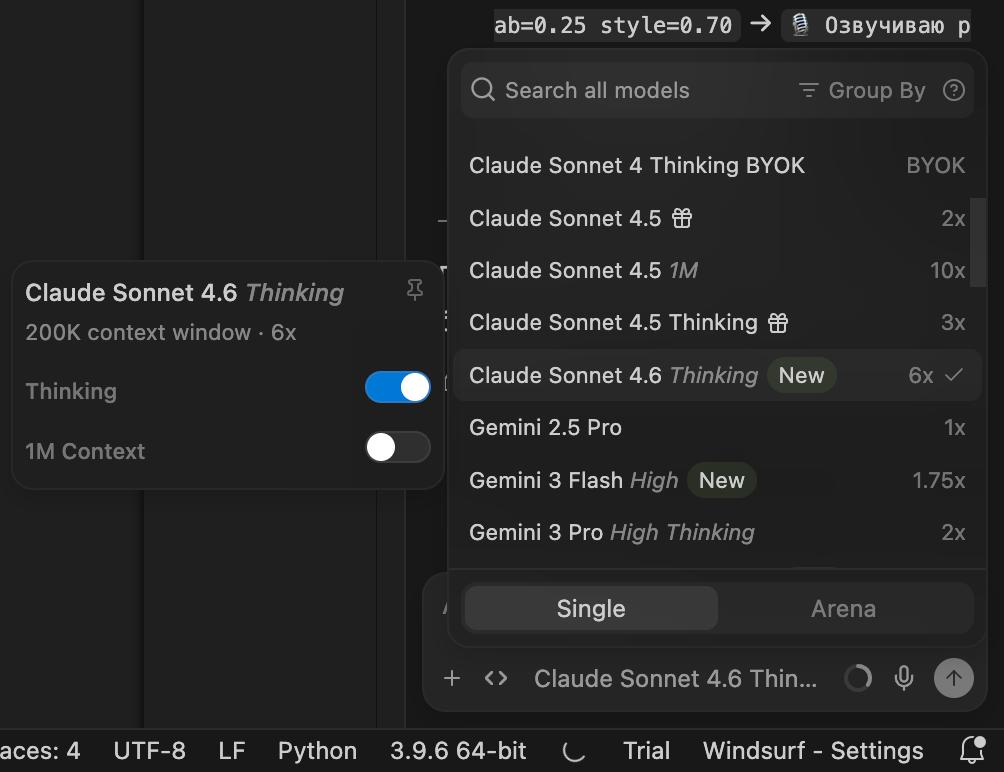Click the help question mark icon
This screenshot has height=772, width=1004.
click(x=954, y=90)
